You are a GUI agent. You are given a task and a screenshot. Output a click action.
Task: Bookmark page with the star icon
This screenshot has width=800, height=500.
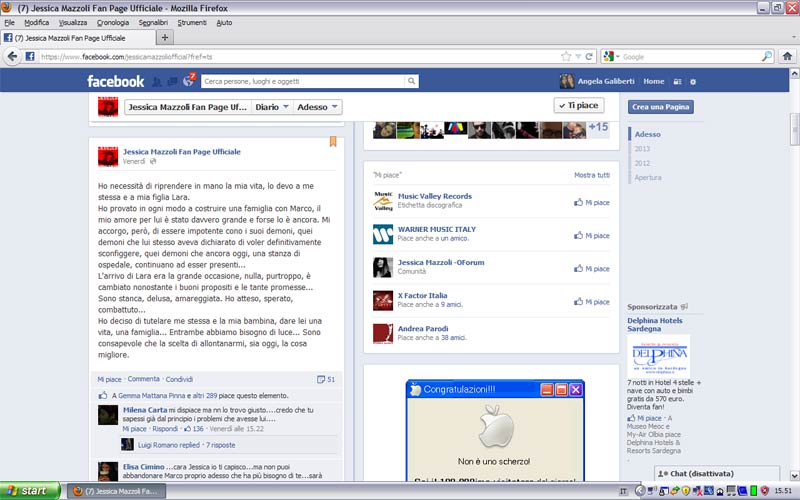coord(566,57)
